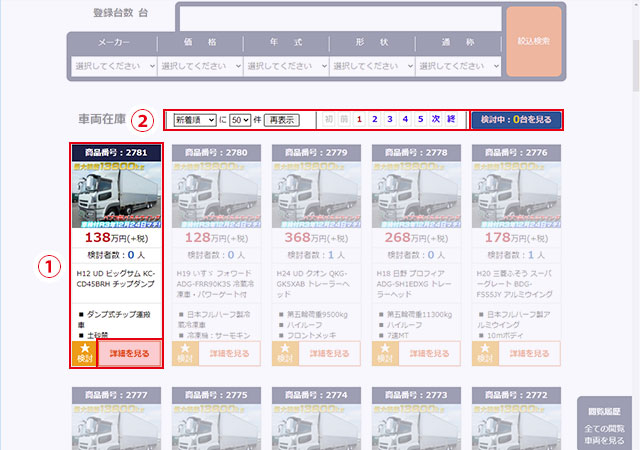Click the 268万円 price text
Image resolution: width=640 pixels, height=450 pixels.
click(416, 238)
